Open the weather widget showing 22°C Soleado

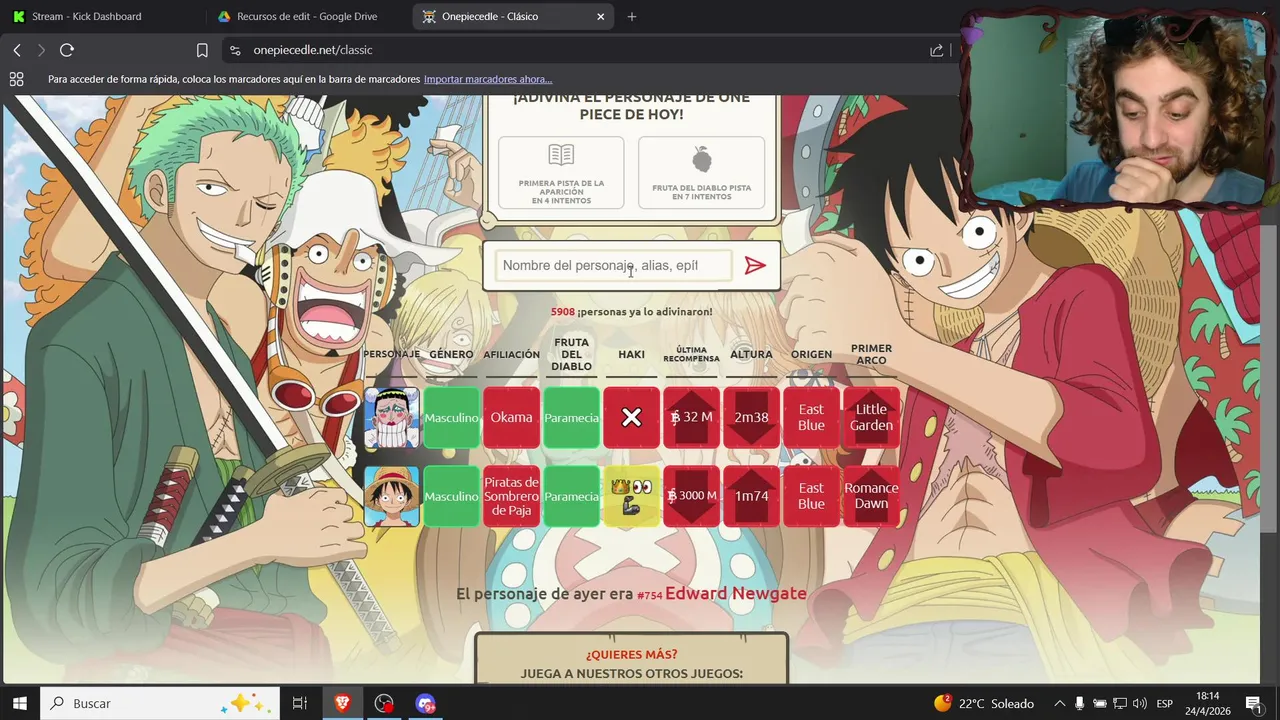click(x=984, y=703)
